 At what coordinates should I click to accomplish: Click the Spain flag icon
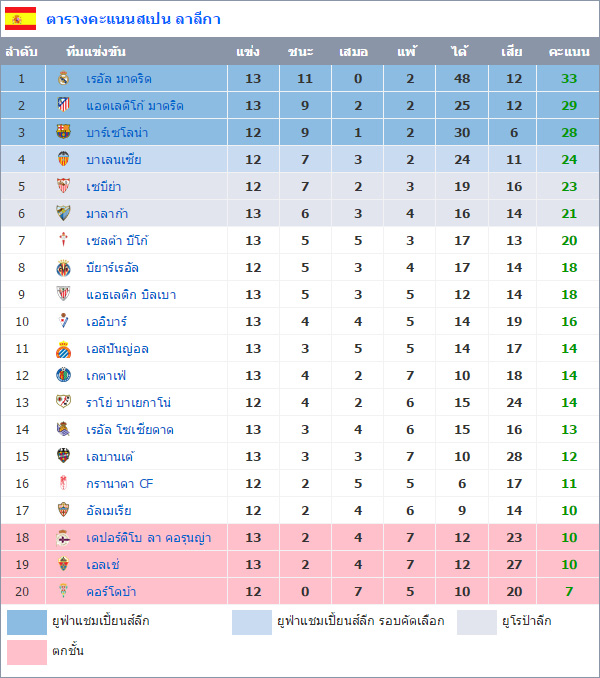[x=20, y=18]
